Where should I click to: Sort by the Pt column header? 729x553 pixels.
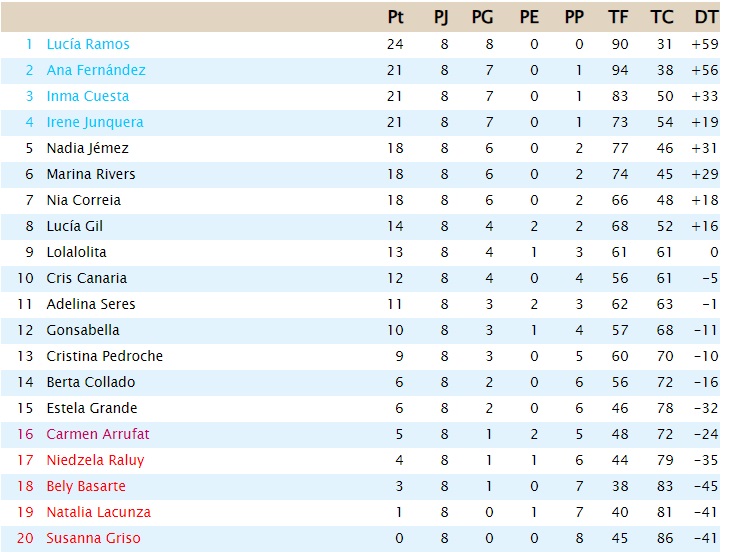click(x=395, y=17)
